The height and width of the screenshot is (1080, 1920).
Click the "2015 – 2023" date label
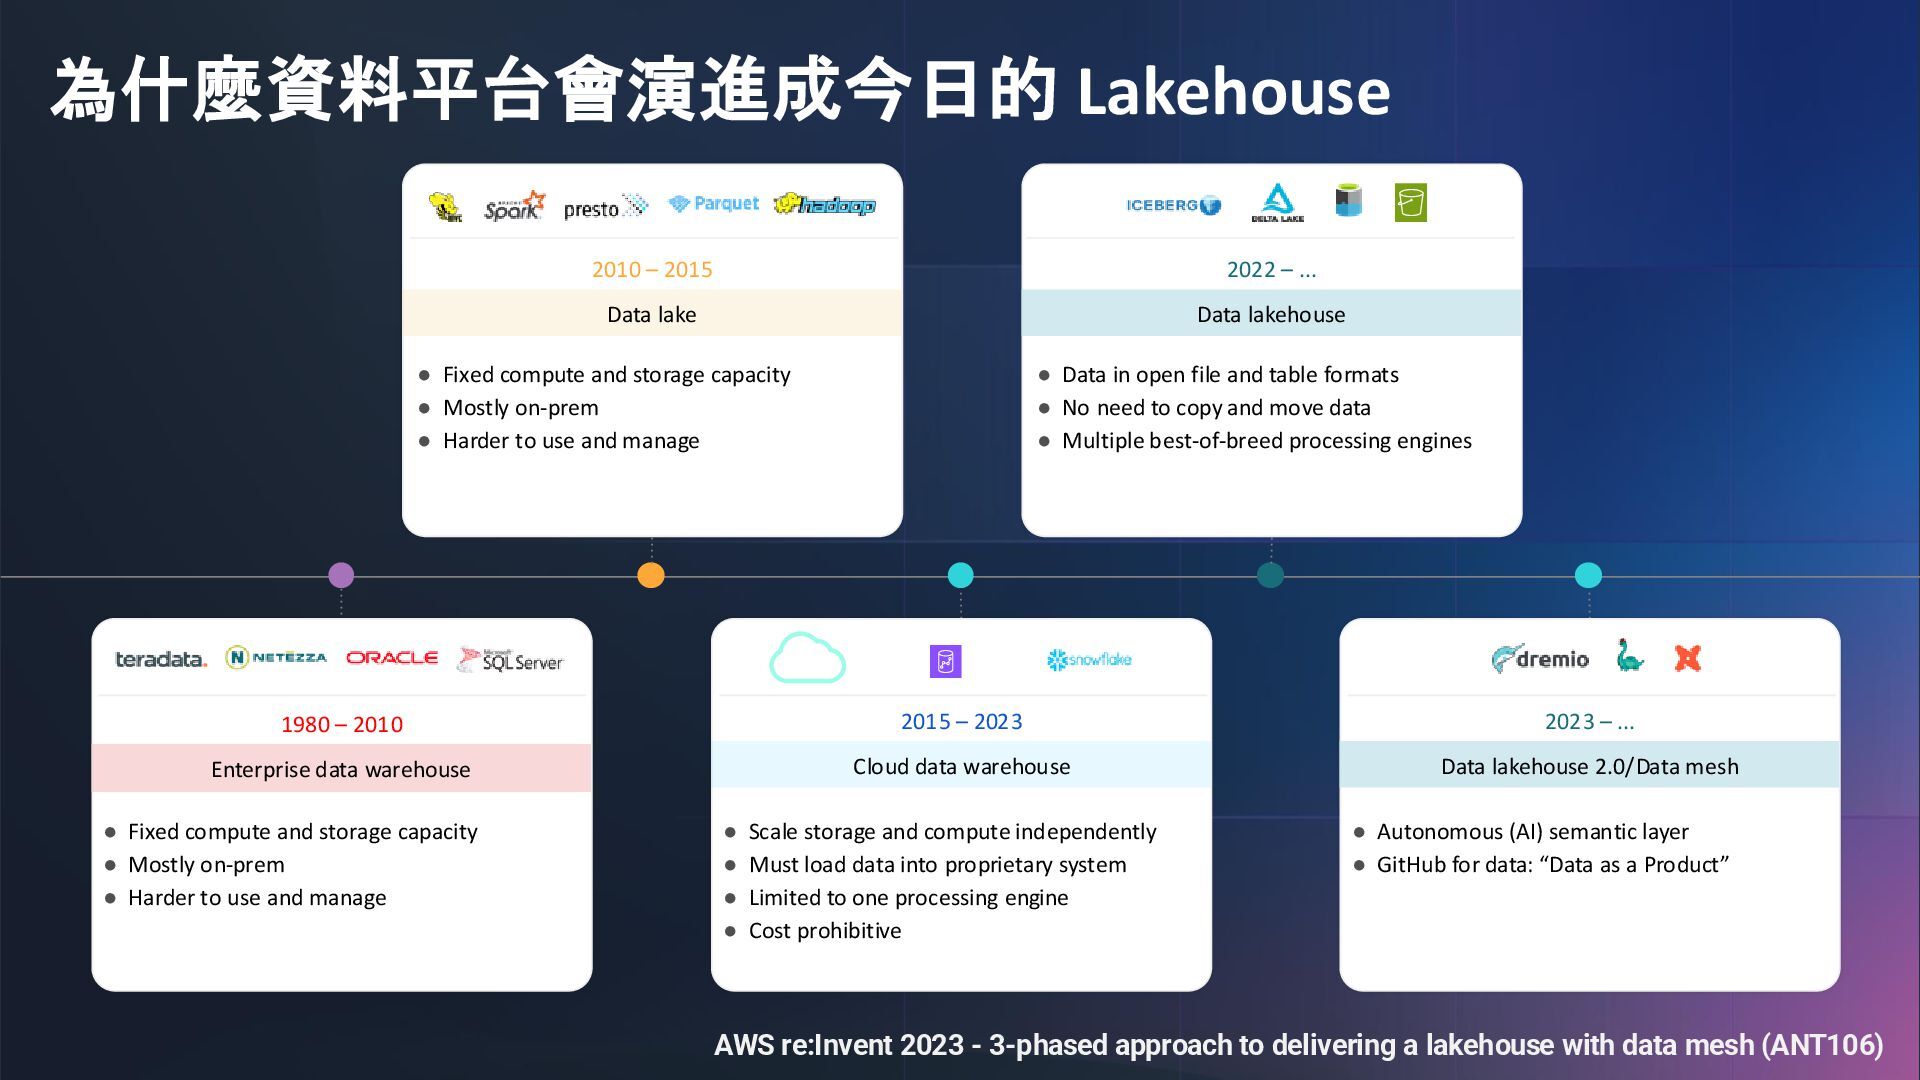pyautogui.click(x=961, y=721)
